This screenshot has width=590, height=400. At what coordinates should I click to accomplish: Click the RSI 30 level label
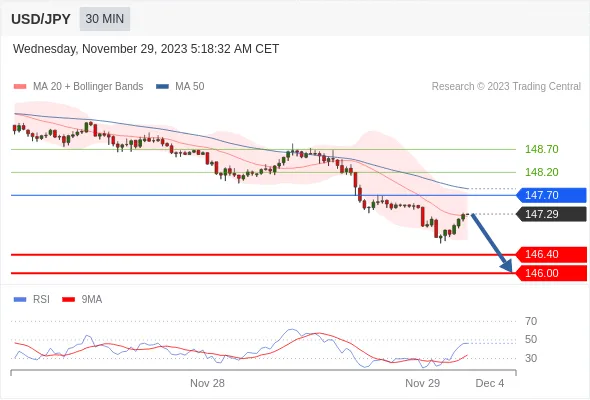531,358
